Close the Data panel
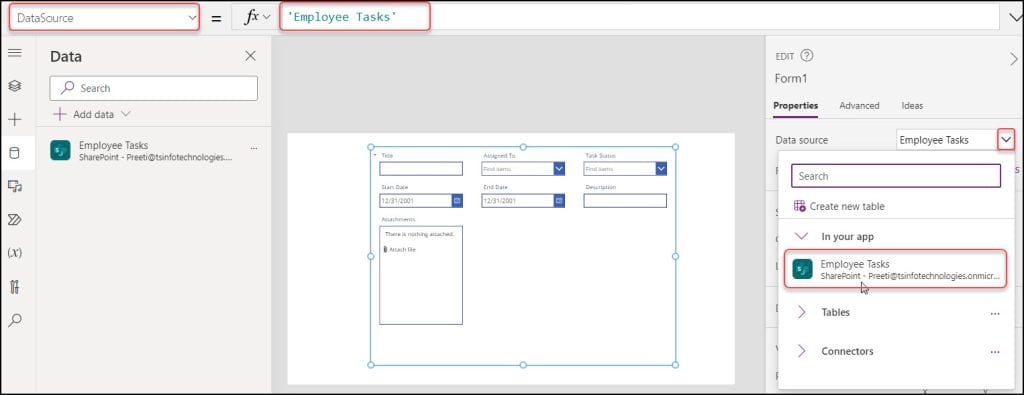This screenshot has height=395, width=1024. click(250, 56)
